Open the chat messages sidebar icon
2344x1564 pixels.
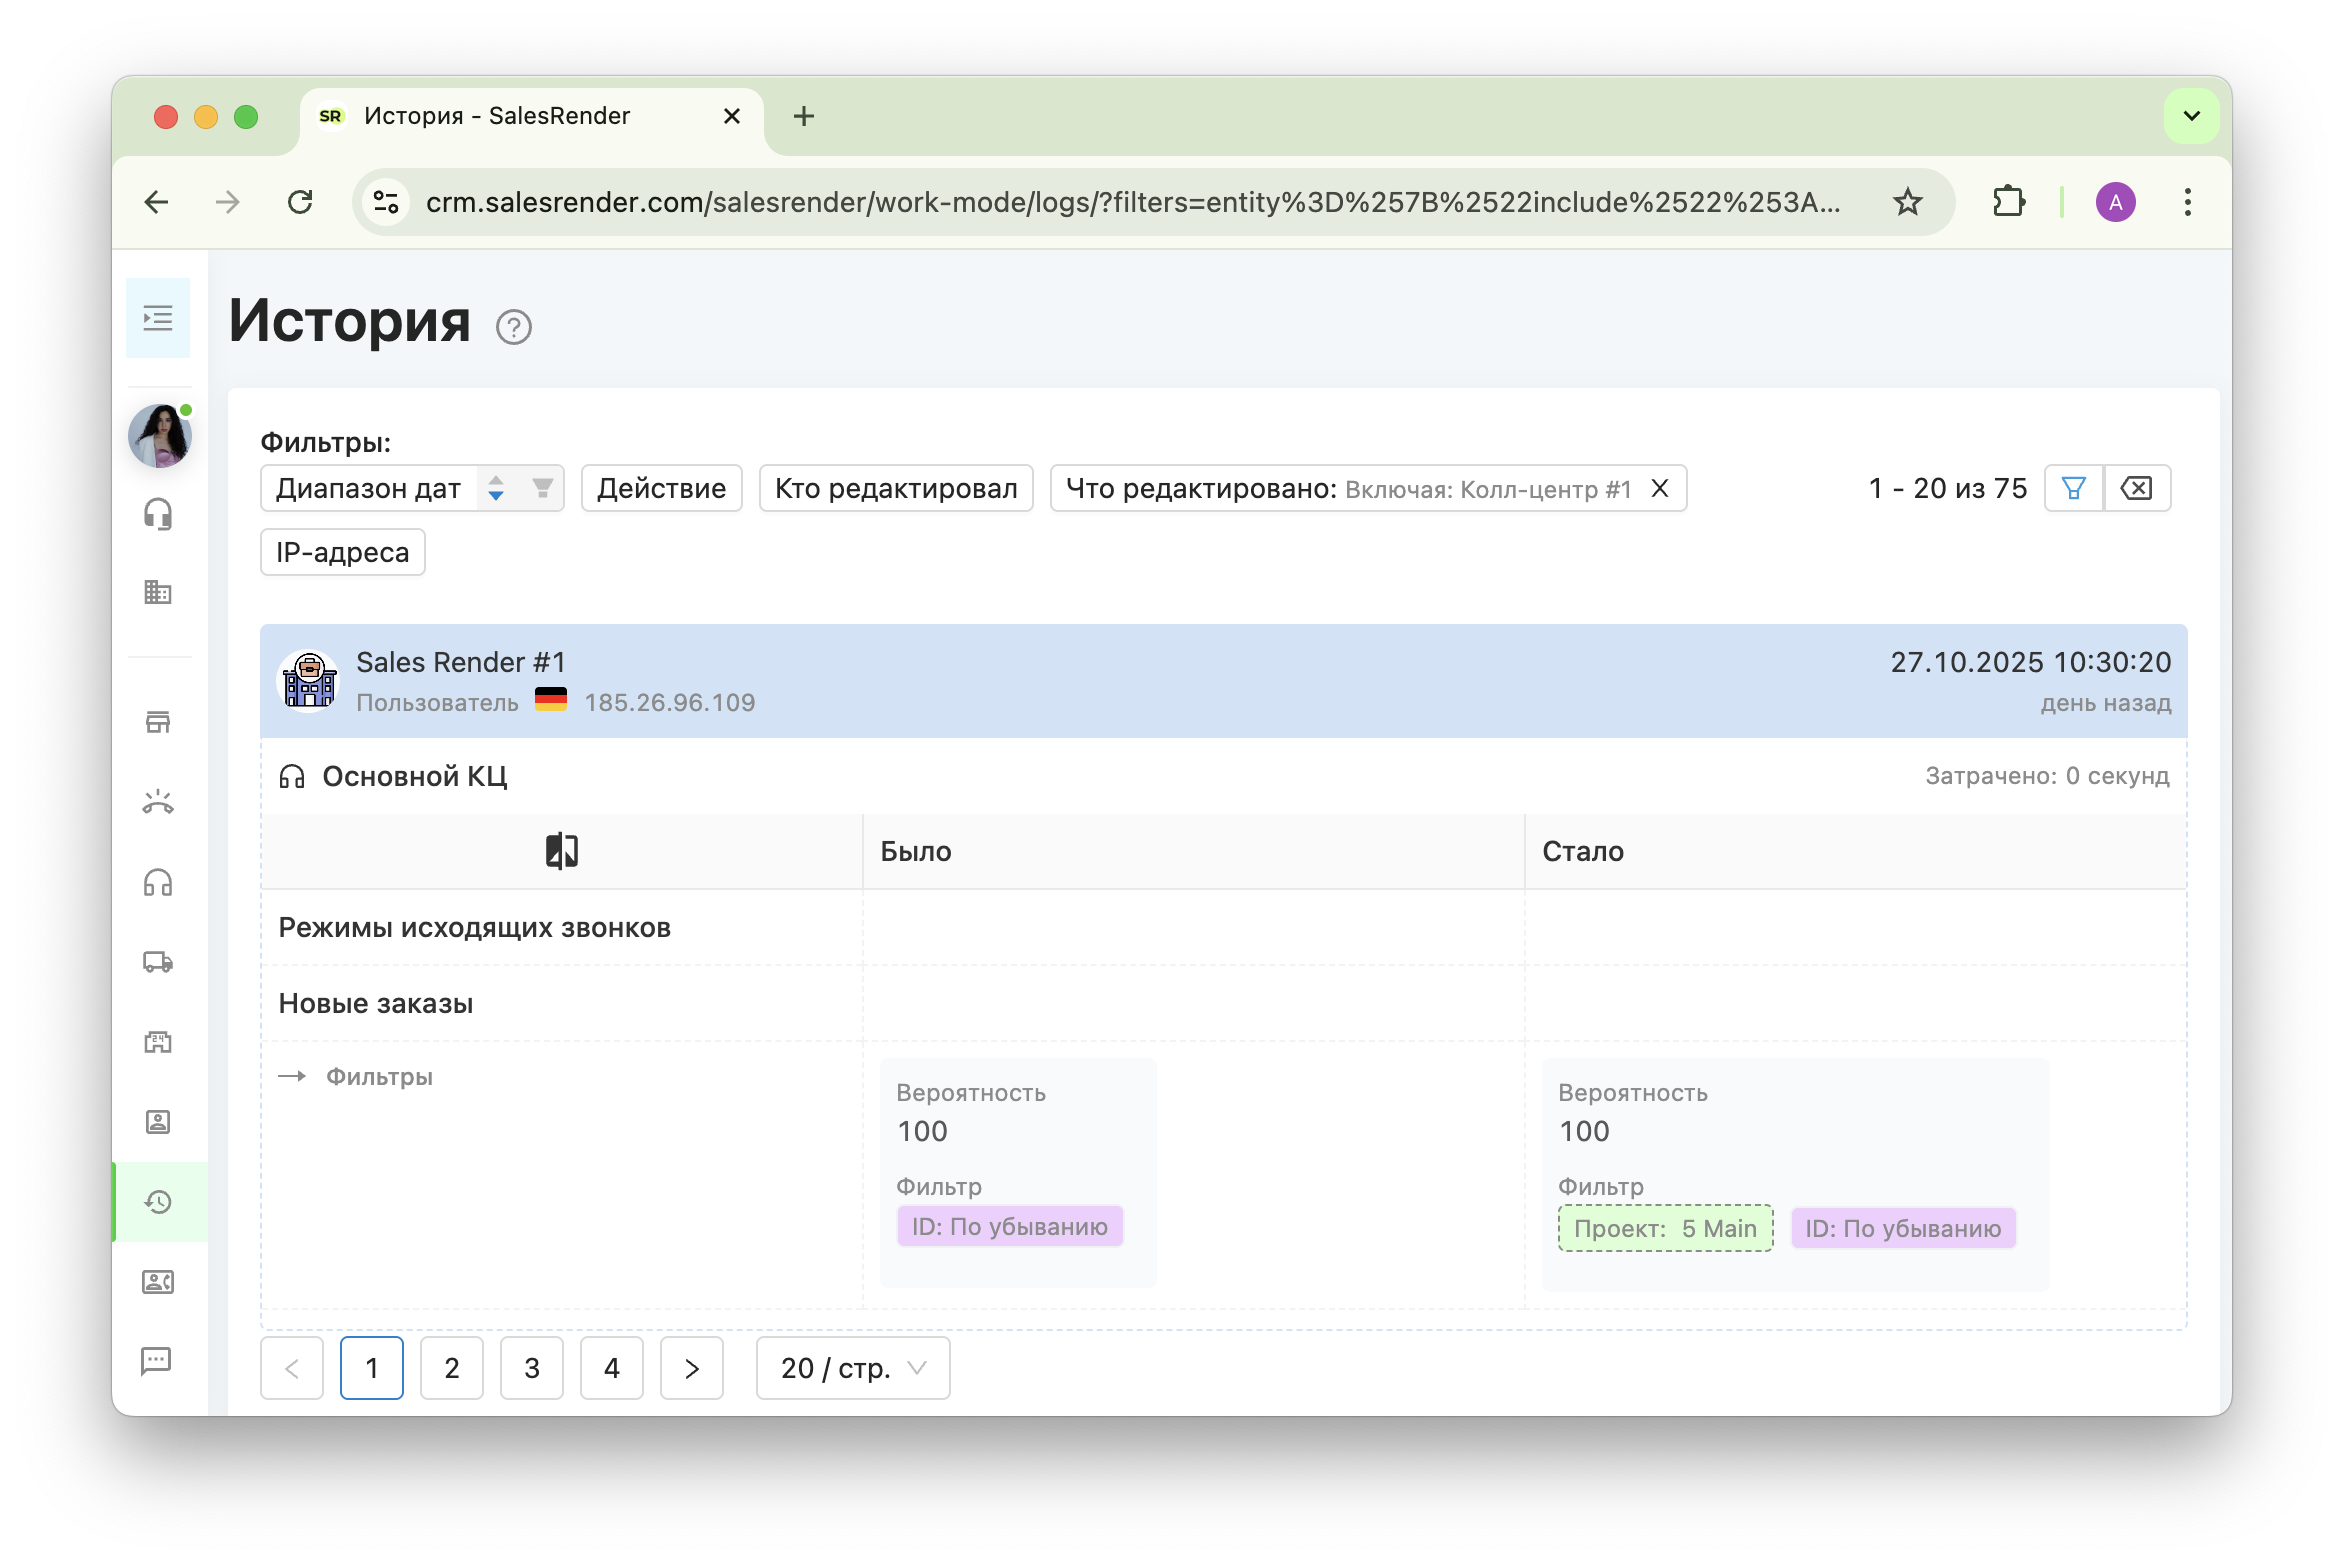coord(158,1360)
